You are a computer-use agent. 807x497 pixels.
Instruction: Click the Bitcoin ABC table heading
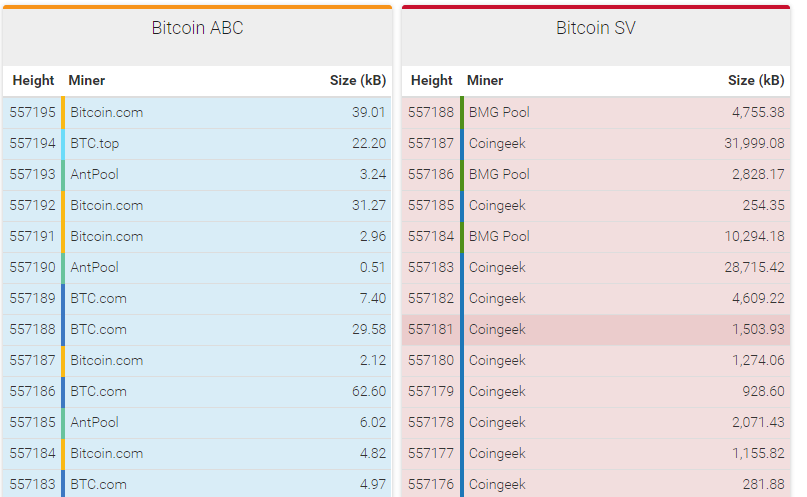pos(197,28)
